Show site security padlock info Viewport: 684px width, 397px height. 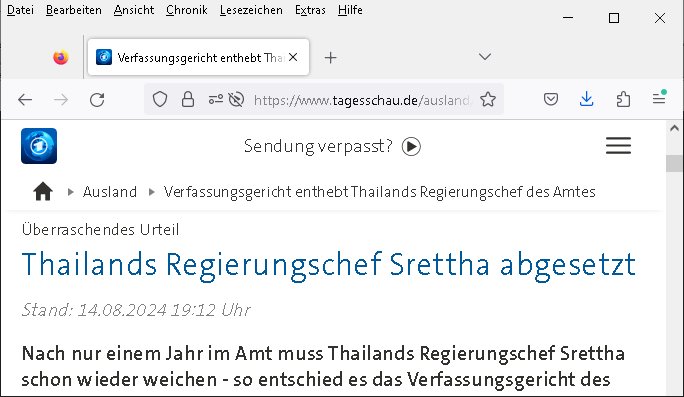coord(188,99)
